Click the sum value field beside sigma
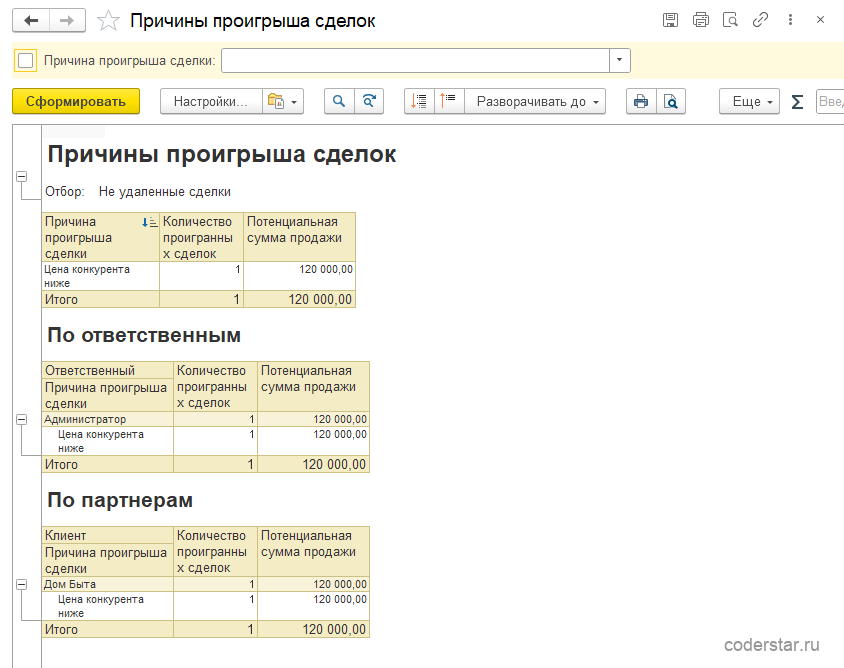 pos(830,101)
